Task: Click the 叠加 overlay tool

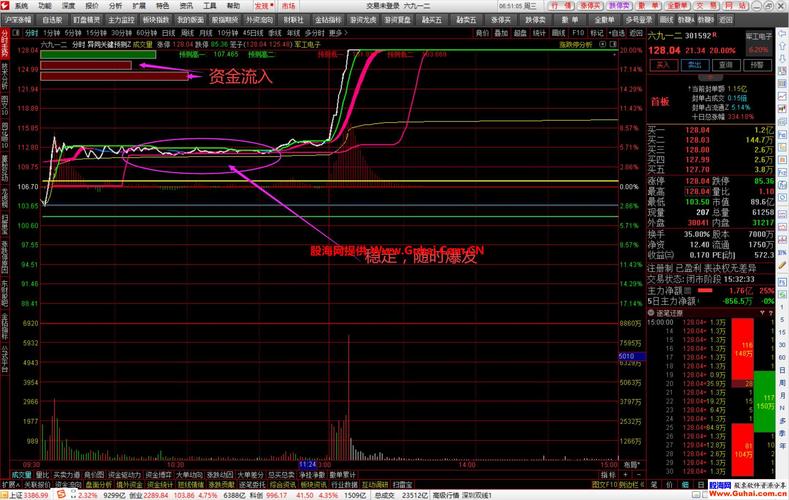Action: pyautogui.click(x=501, y=33)
